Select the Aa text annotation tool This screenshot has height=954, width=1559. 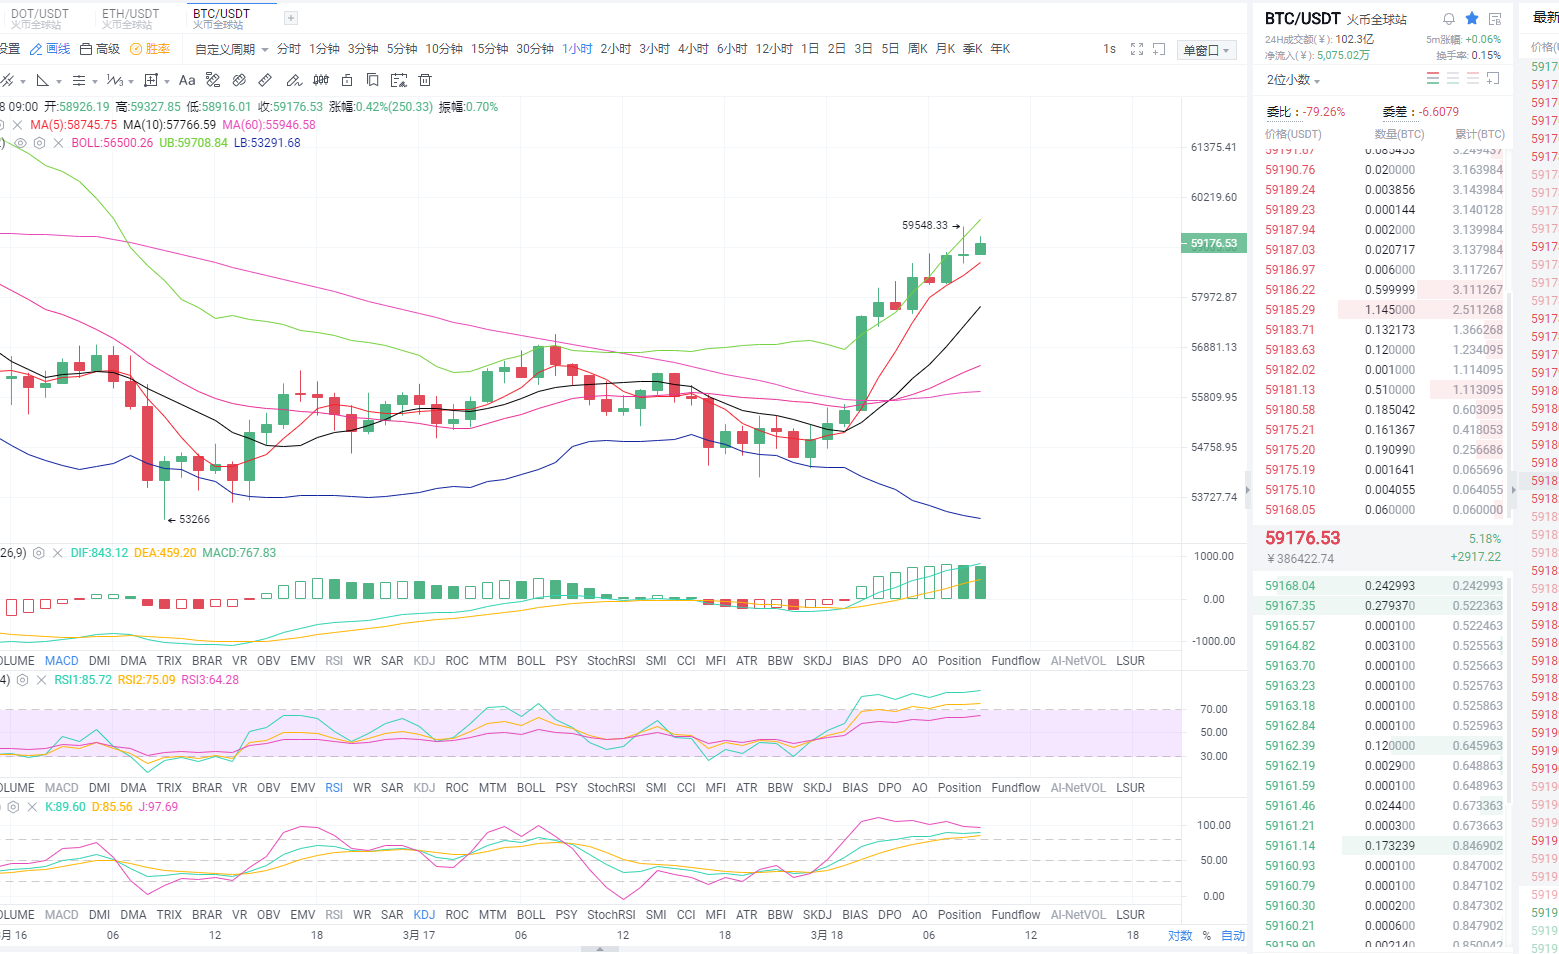[x=187, y=80]
